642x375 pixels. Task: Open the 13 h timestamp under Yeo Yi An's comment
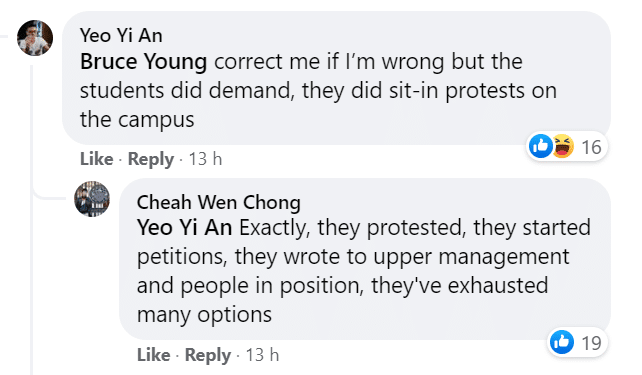point(205,159)
